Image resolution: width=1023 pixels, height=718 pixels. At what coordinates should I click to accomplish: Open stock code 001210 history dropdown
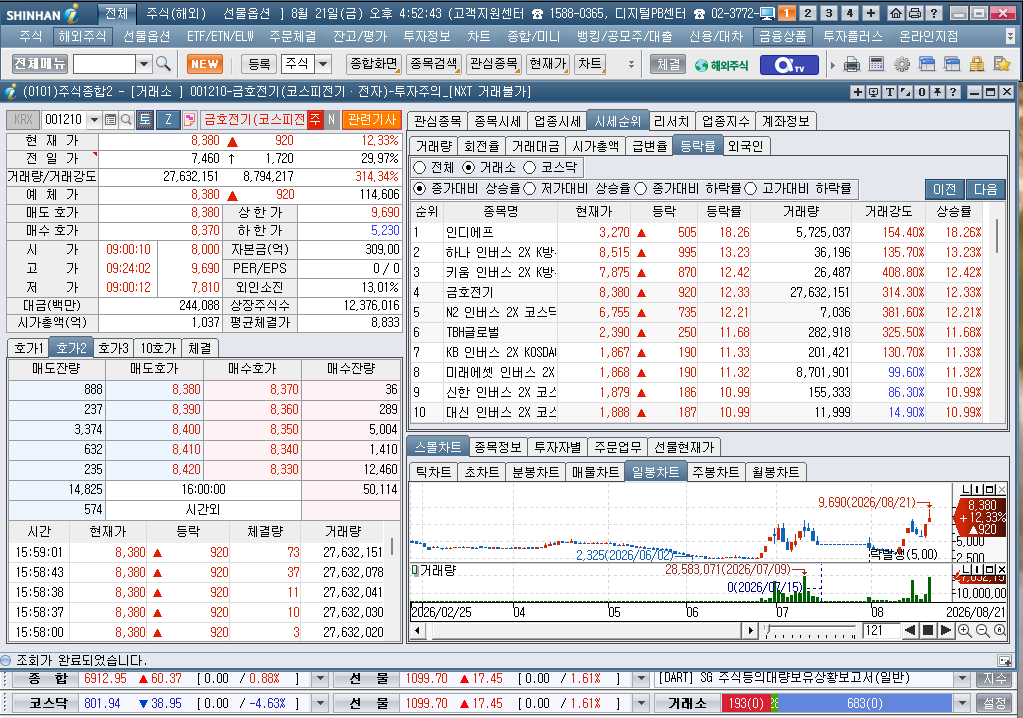pyautogui.click(x=95, y=119)
